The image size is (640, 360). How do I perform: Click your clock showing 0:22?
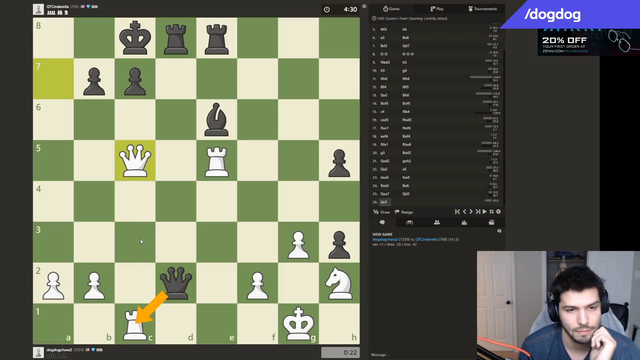pyautogui.click(x=340, y=352)
